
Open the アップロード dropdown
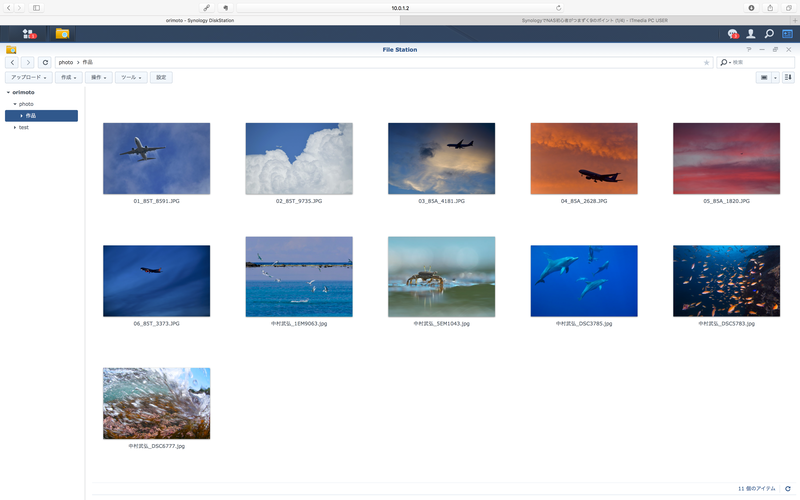tap(29, 78)
